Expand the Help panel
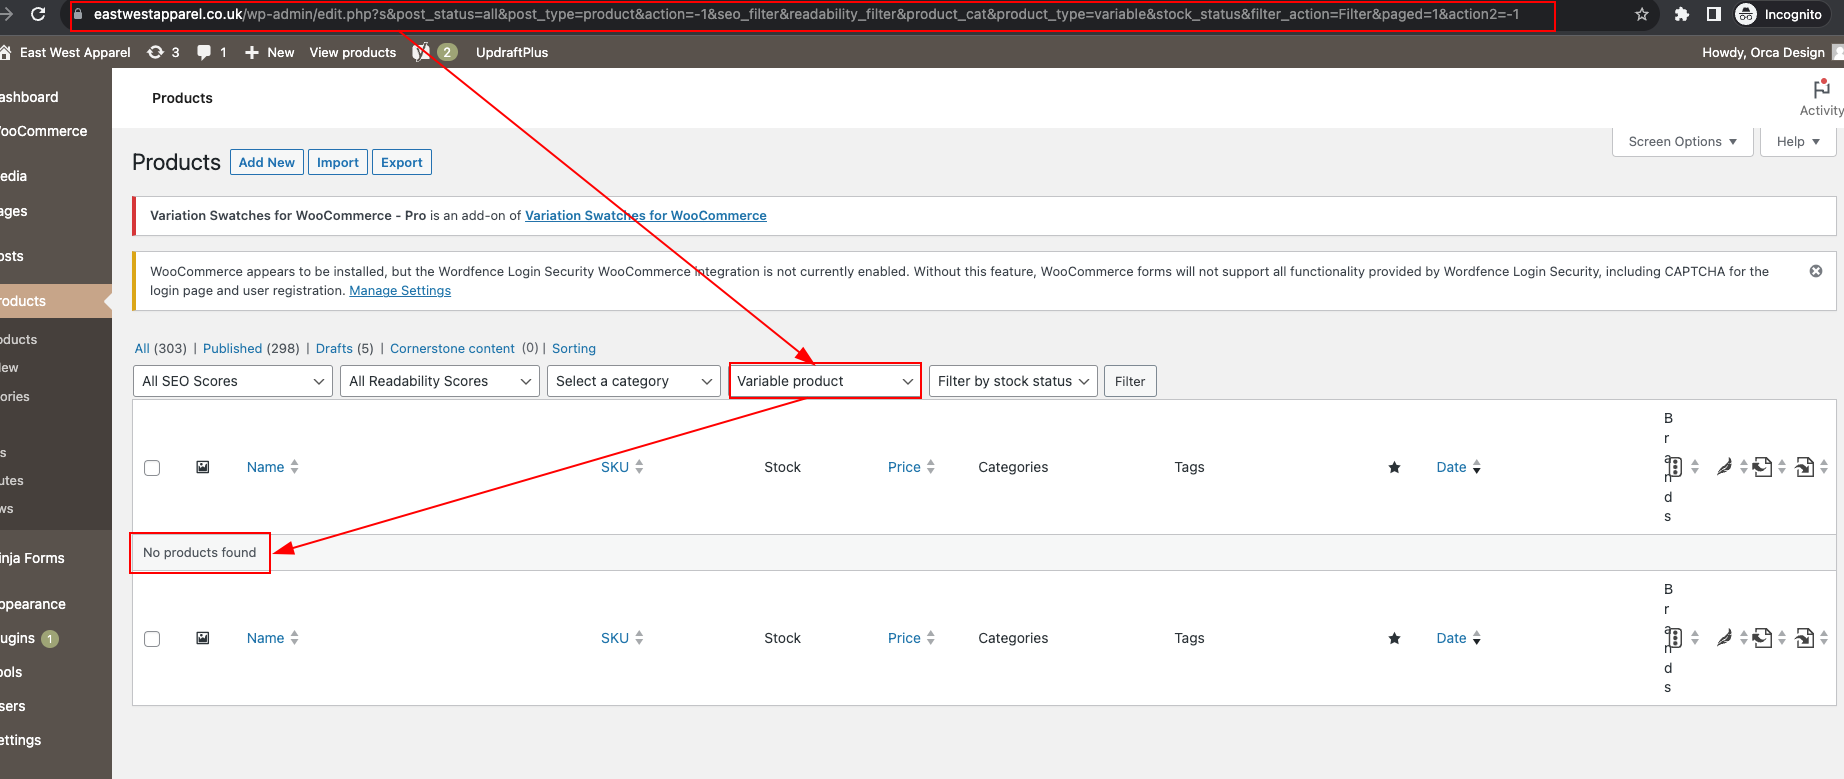This screenshot has width=1844, height=779. pos(1798,142)
